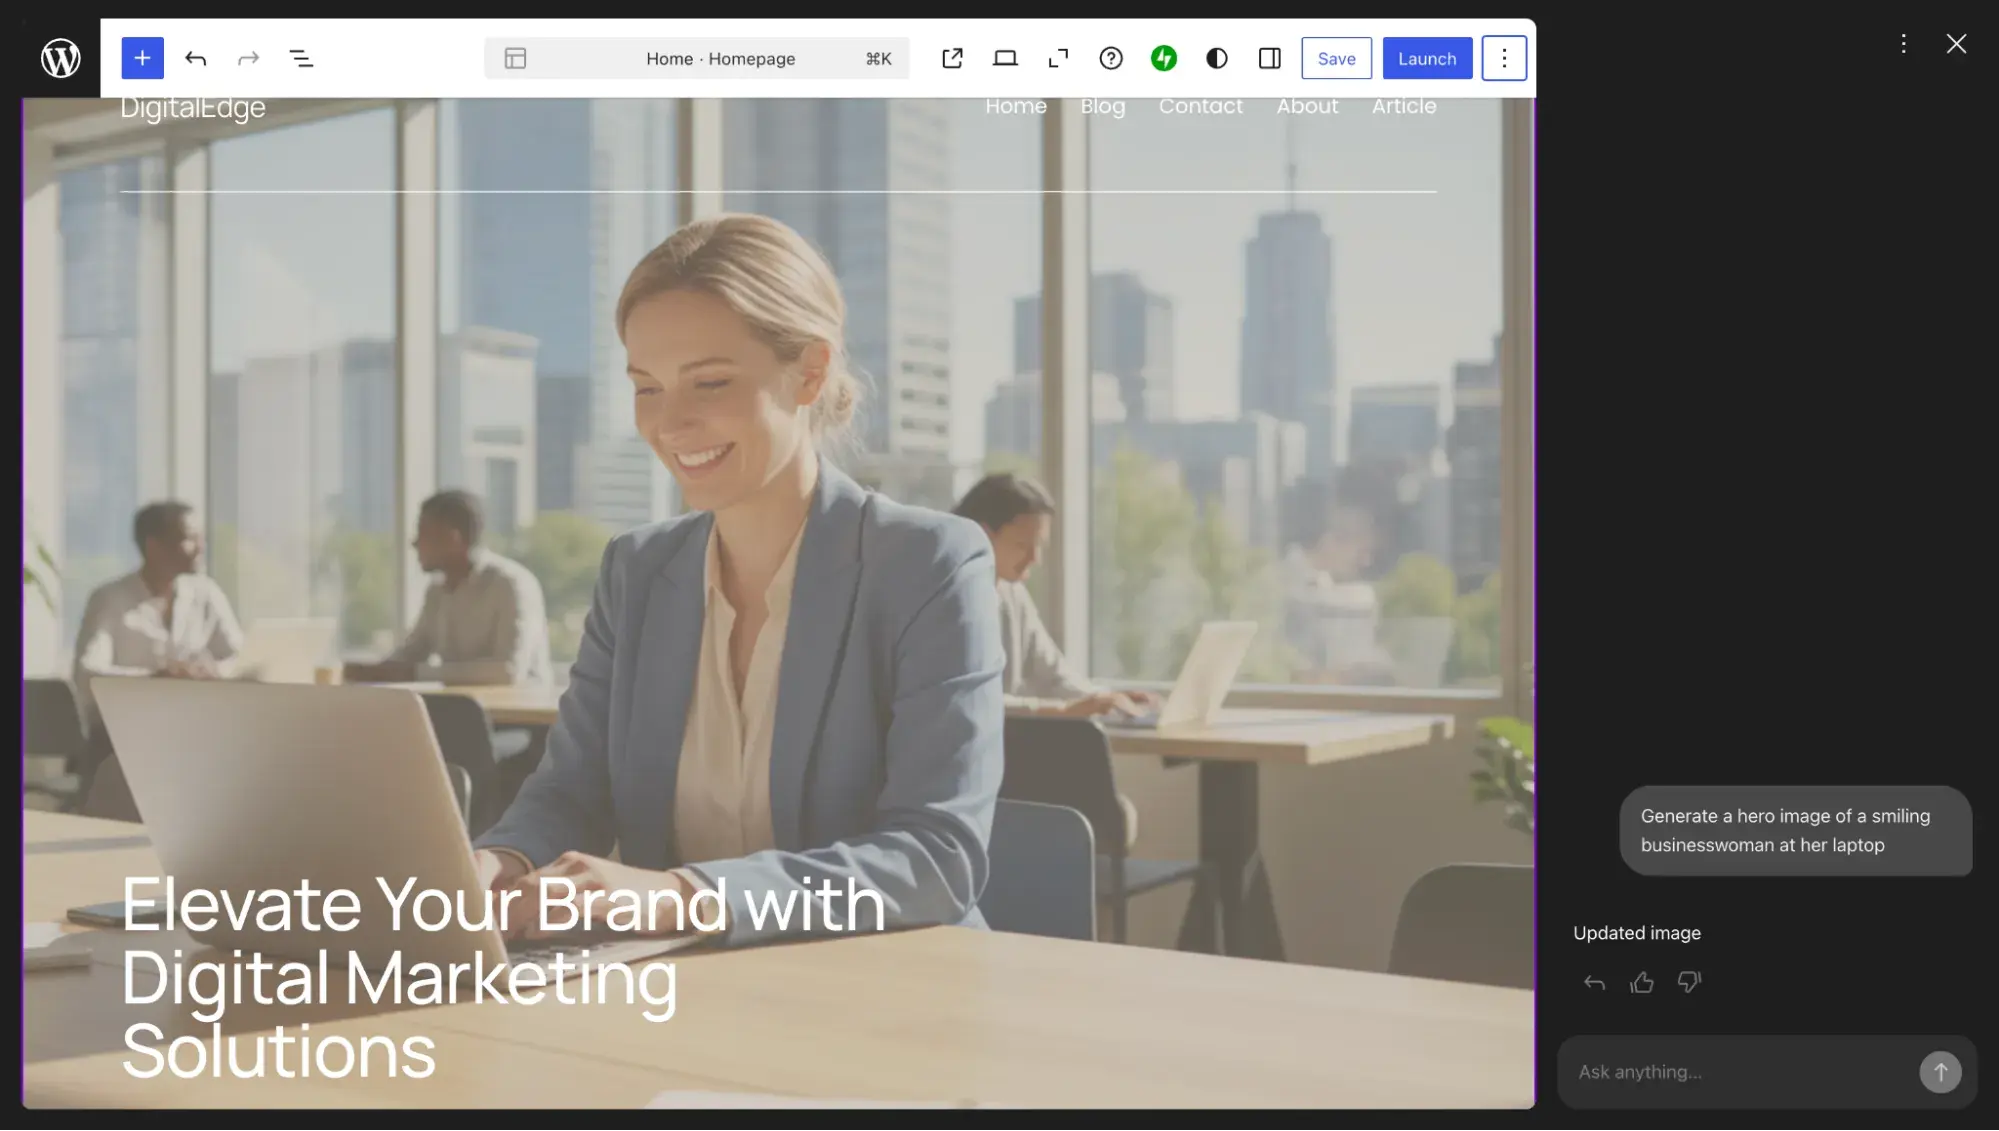Toggle the settings sidebar panel
Screen dimensions: 1999x1131
pos(1269,58)
